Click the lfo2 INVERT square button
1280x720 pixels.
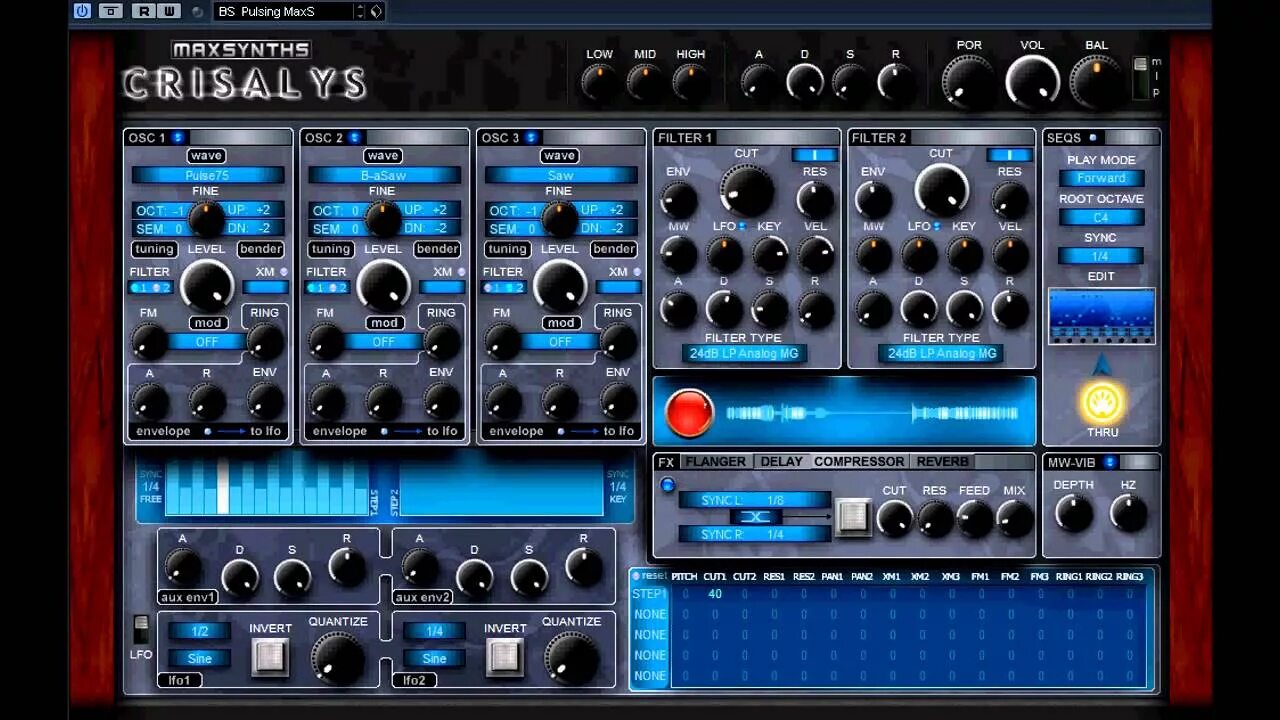click(504, 656)
